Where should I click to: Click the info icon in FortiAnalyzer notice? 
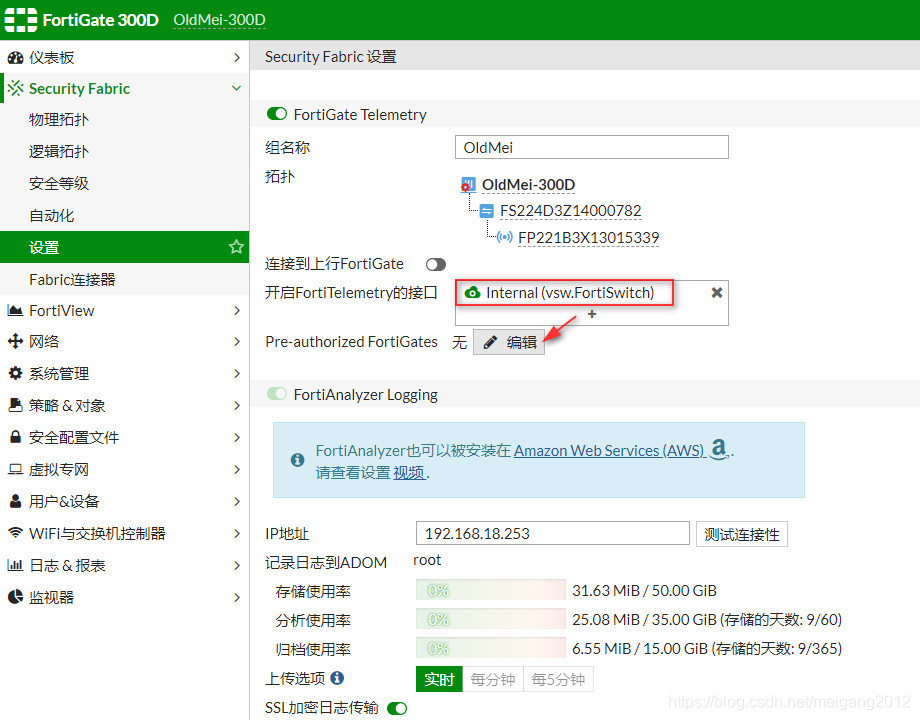[x=297, y=460]
